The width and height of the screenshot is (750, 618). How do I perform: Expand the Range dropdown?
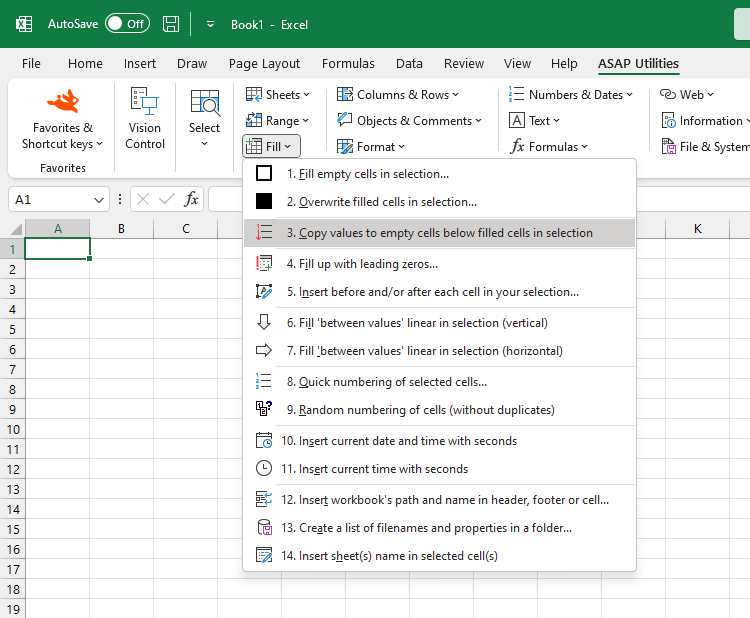[x=277, y=121]
